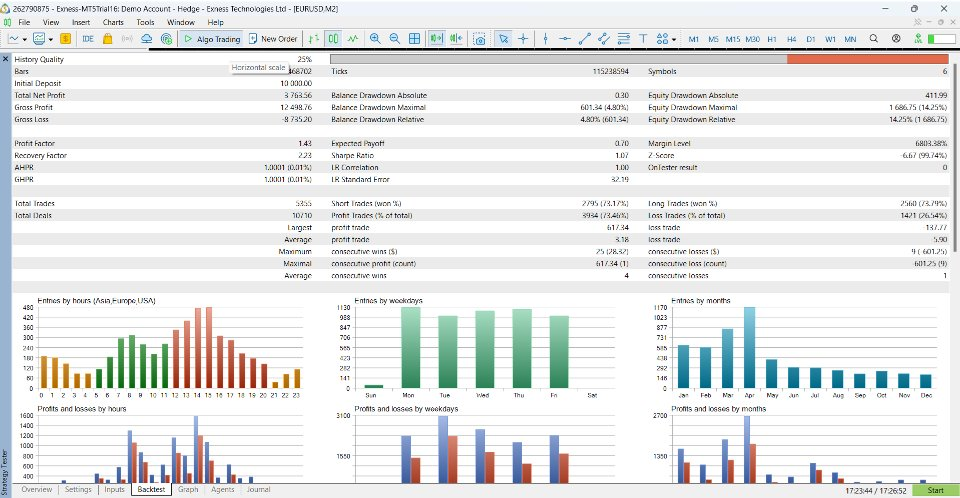Click the report vertical scrollbar
The height and width of the screenshot is (498, 960).
pyautogui.click(x=953, y=157)
